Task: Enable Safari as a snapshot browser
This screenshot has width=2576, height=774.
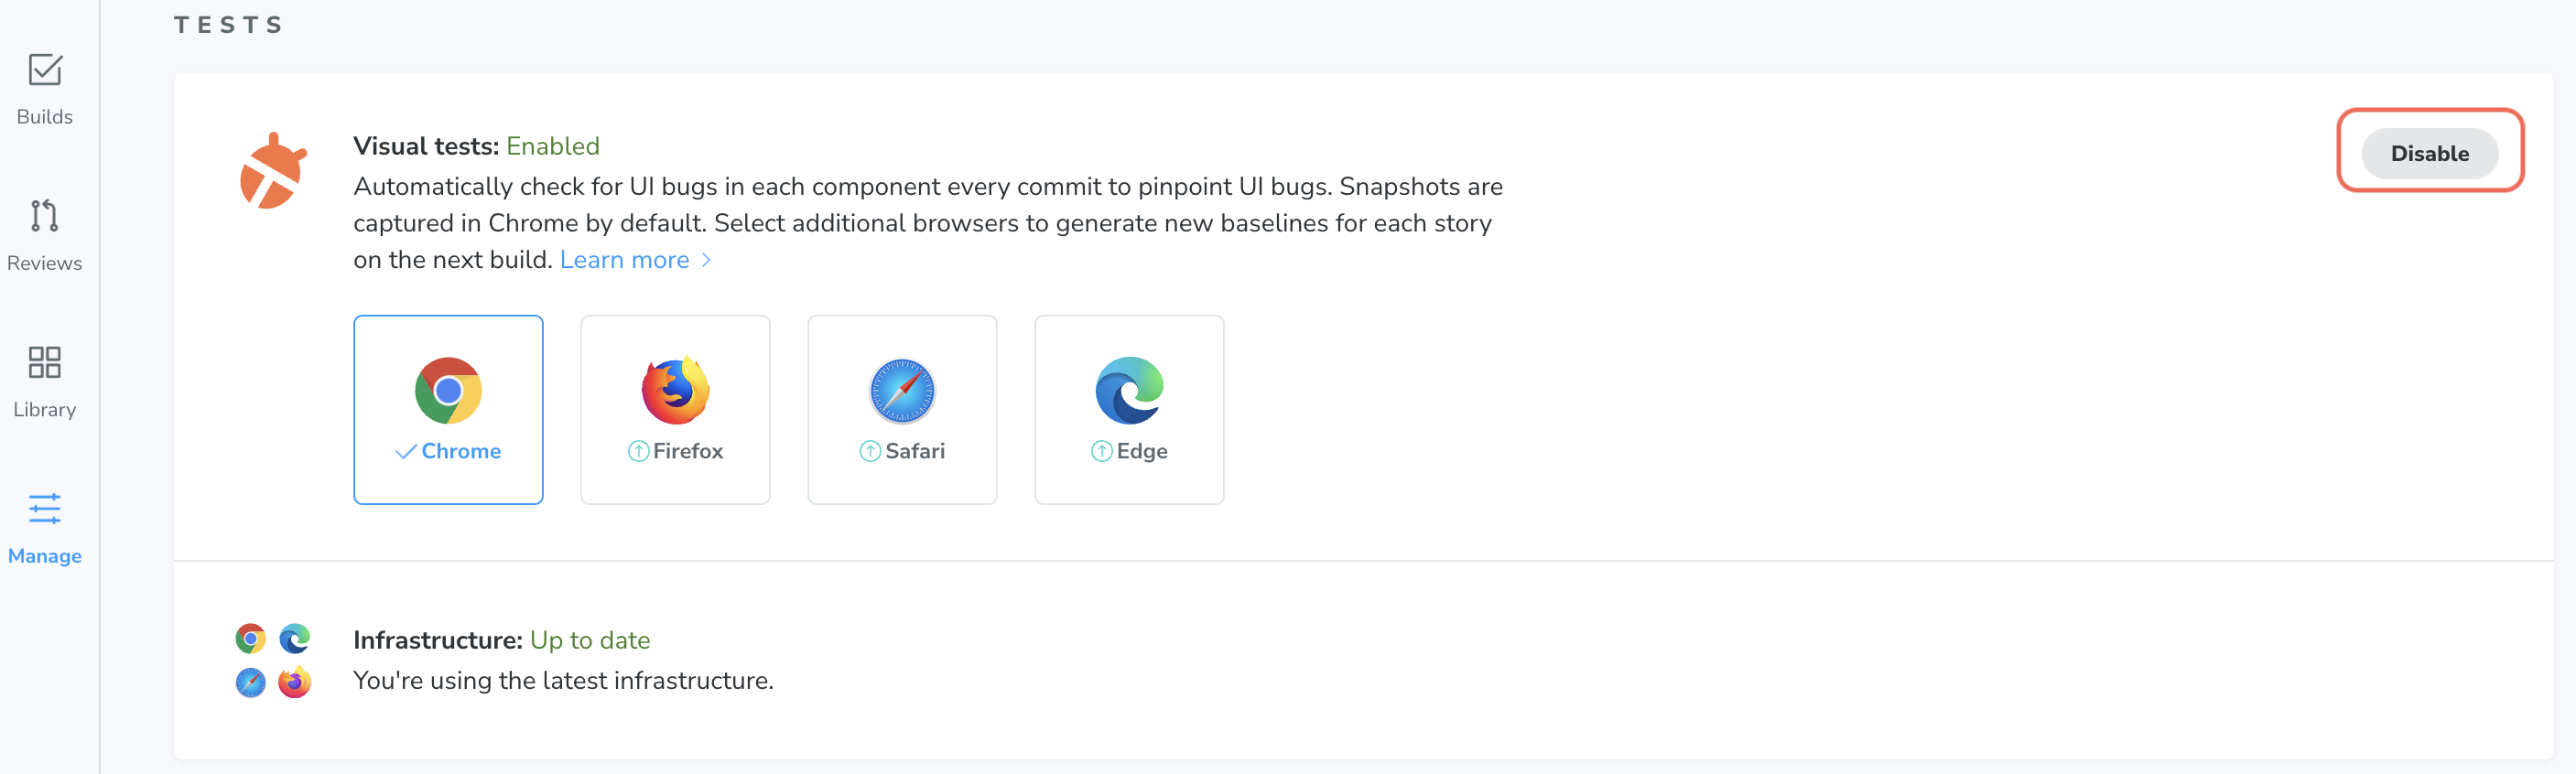Action: tap(901, 409)
